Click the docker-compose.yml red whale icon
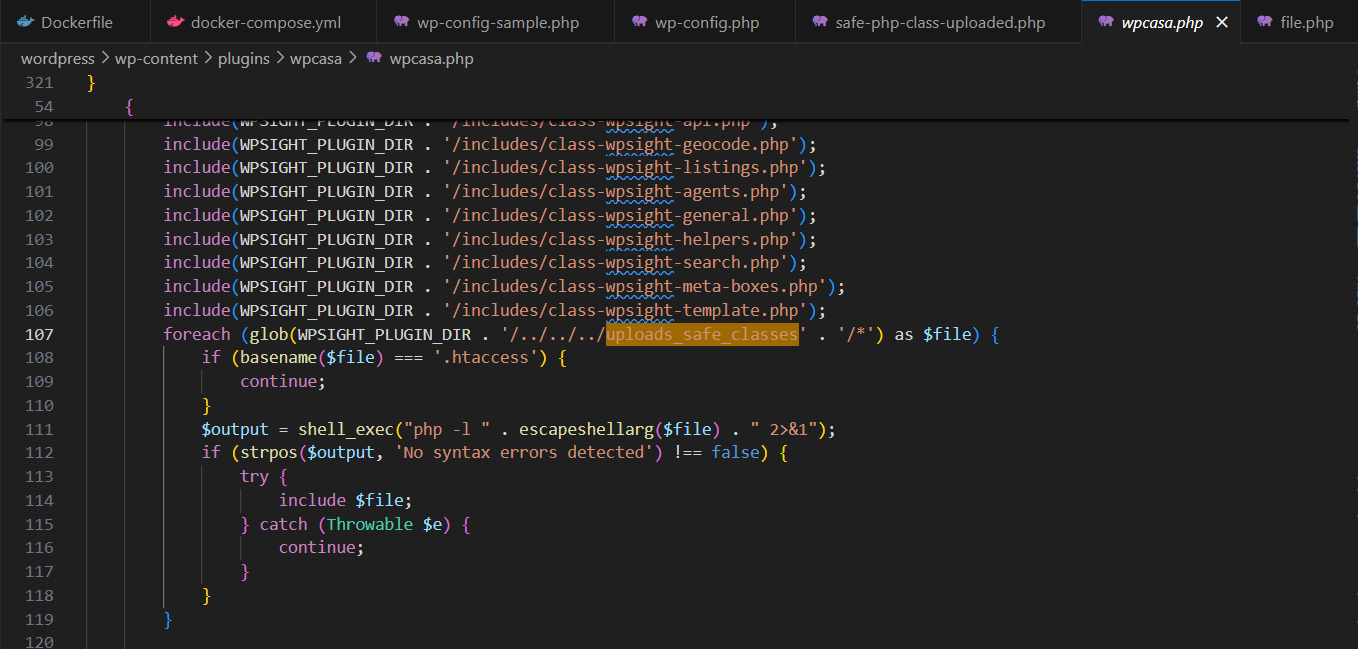This screenshot has width=1358, height=649. click(x=175, y=22)
